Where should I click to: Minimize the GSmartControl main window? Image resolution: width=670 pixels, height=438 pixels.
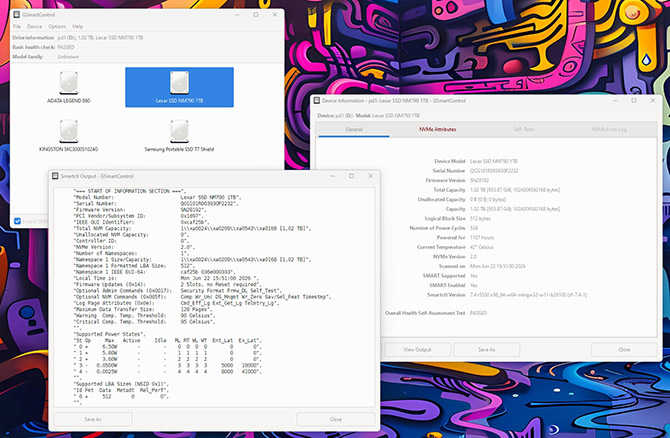(x=237, y=15)
